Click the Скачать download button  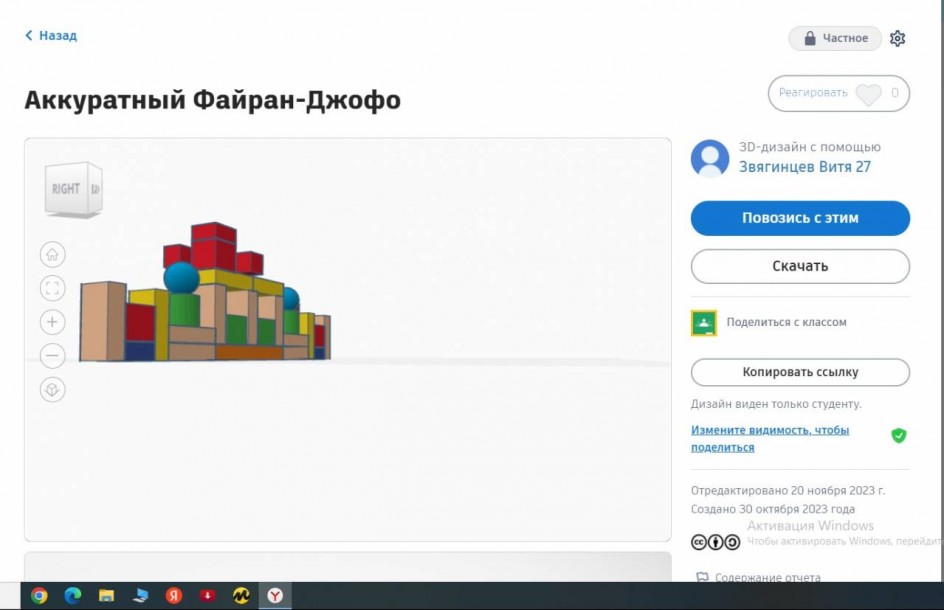pyautogui.click(x=800, y=266)
